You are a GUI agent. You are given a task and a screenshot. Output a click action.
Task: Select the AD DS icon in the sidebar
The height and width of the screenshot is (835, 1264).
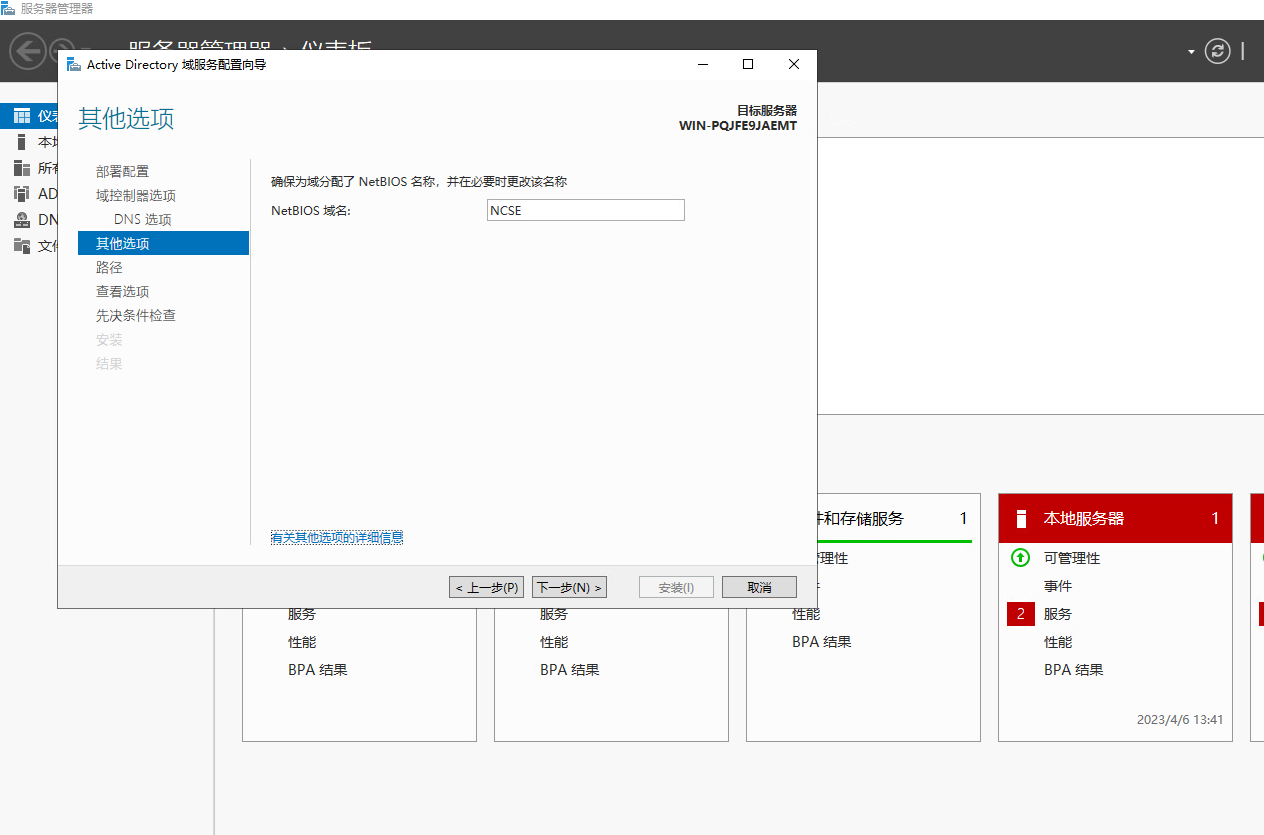click(x=21, y=194)
